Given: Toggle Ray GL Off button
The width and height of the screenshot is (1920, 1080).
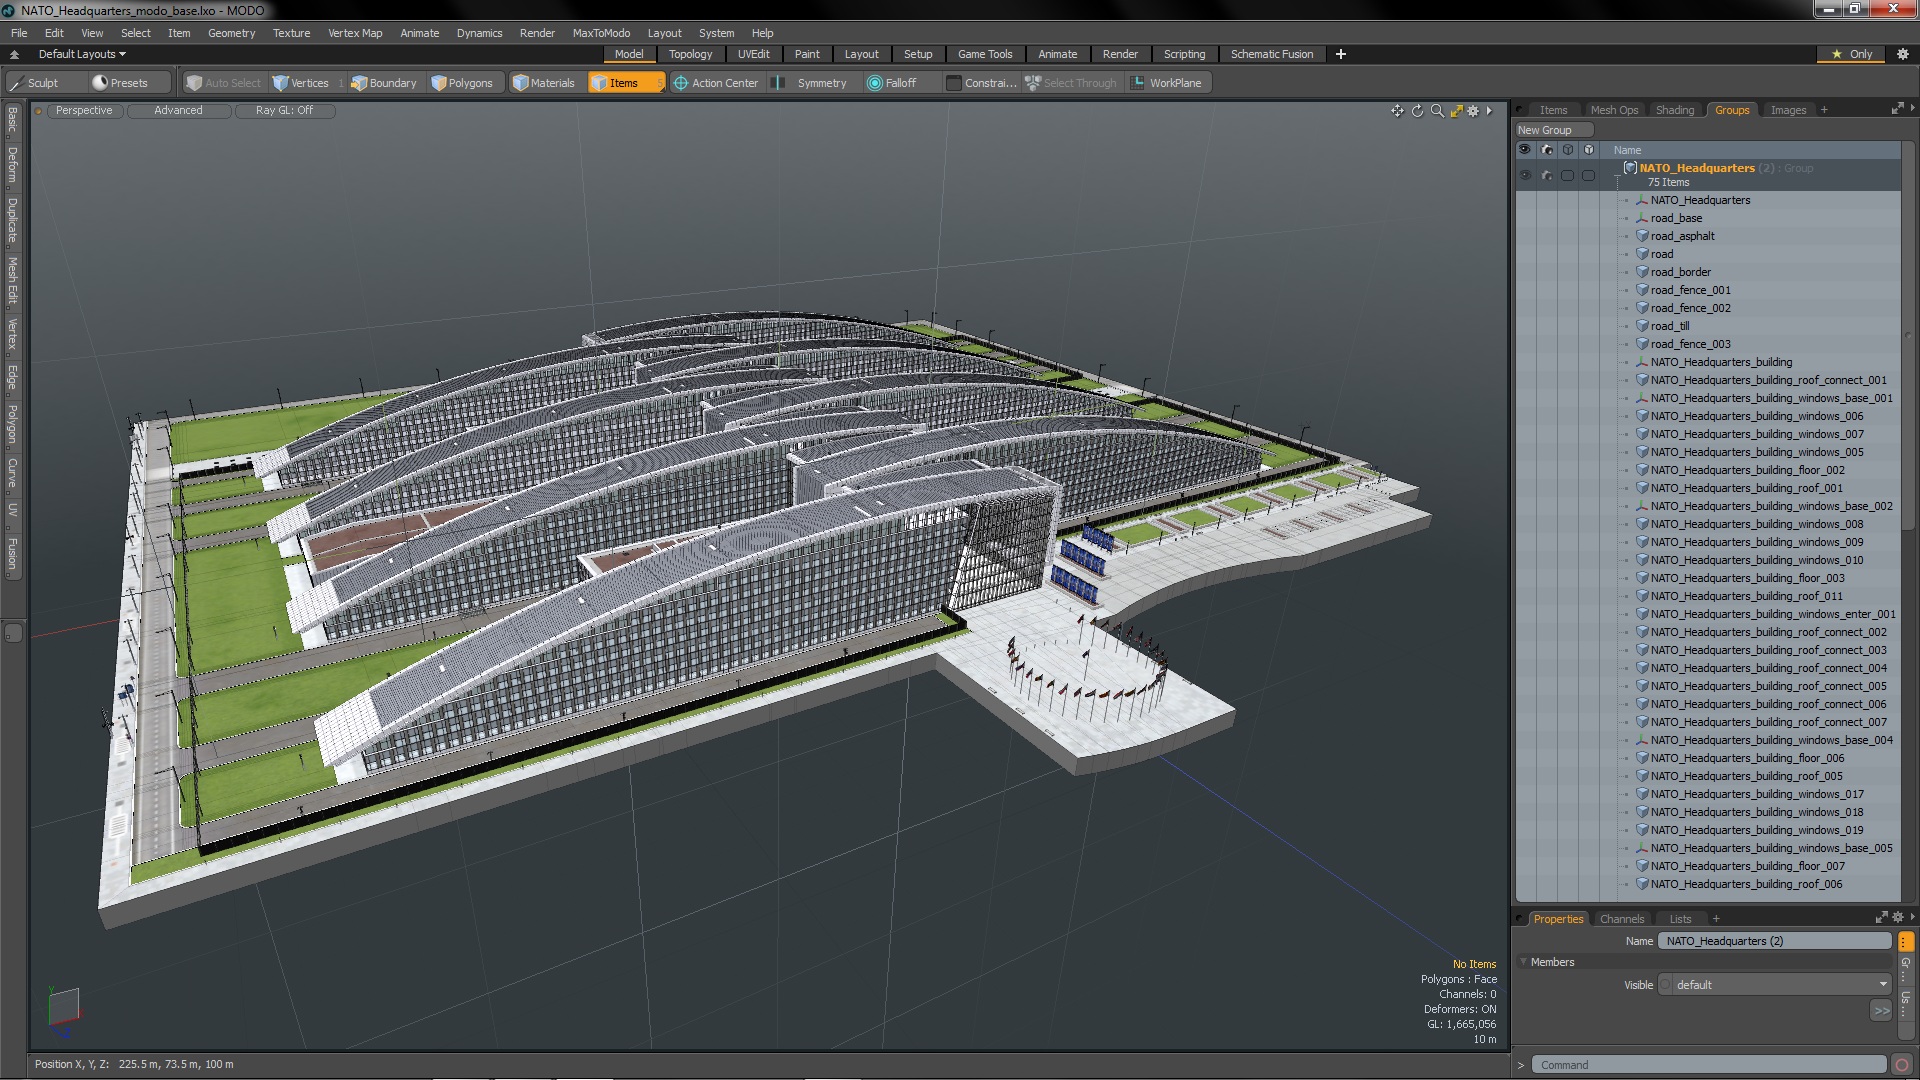Looking at the screenshot, I should point(285,111).
